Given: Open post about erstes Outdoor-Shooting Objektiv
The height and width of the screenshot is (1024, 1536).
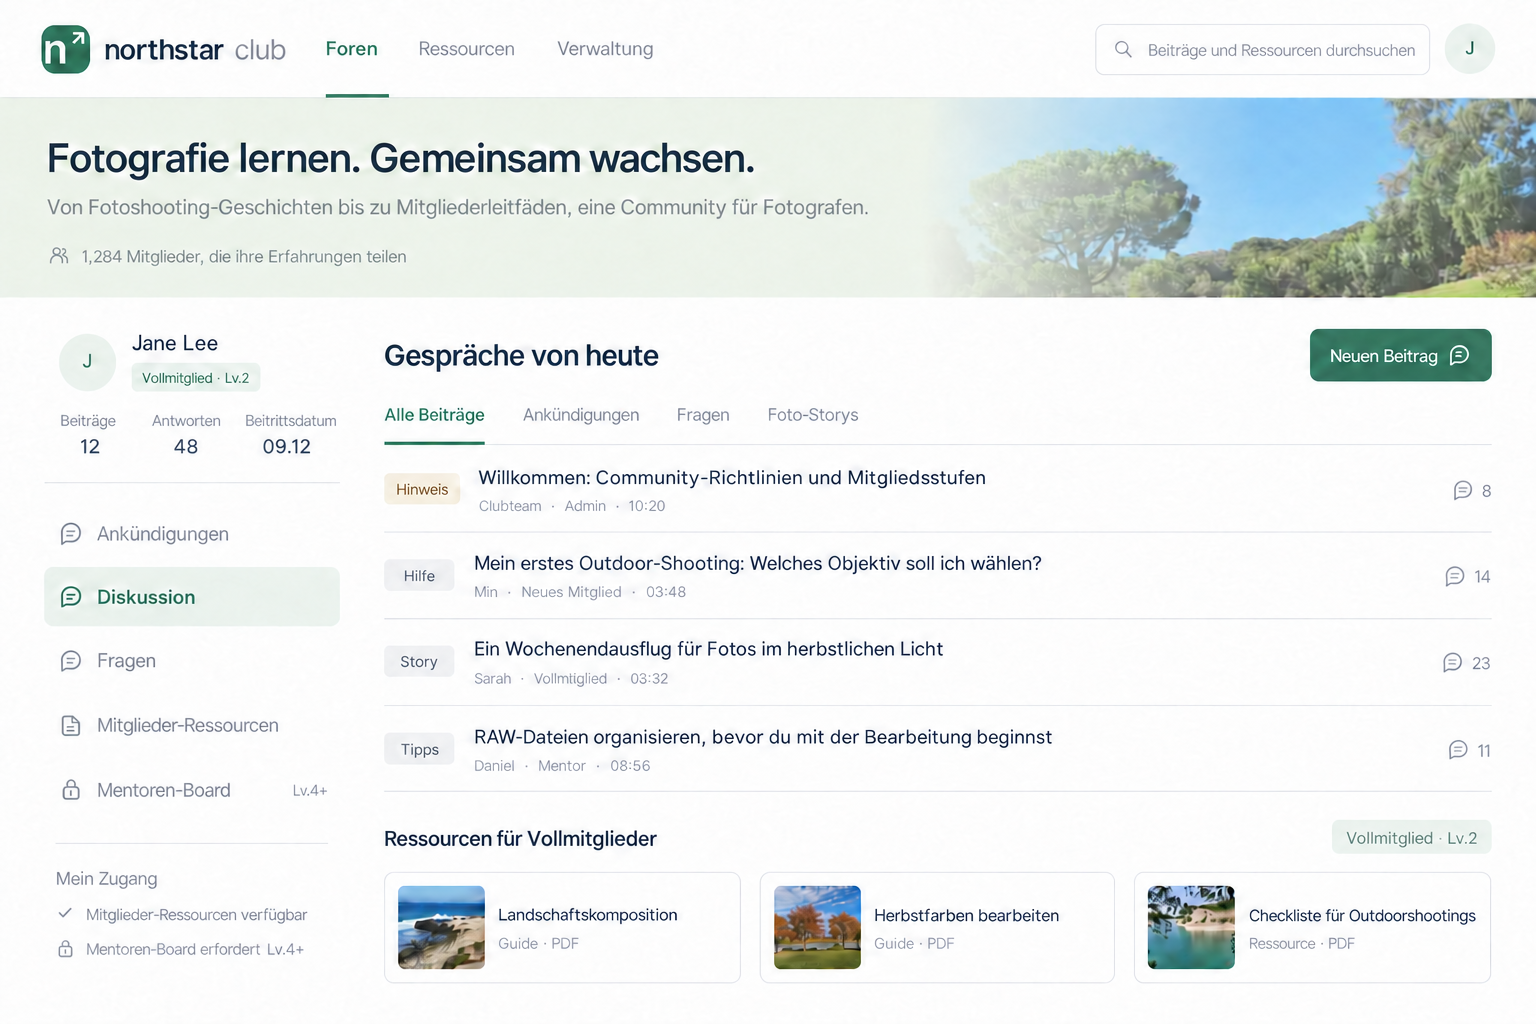Looking at the screenshot, I should [x=758, y=564].
